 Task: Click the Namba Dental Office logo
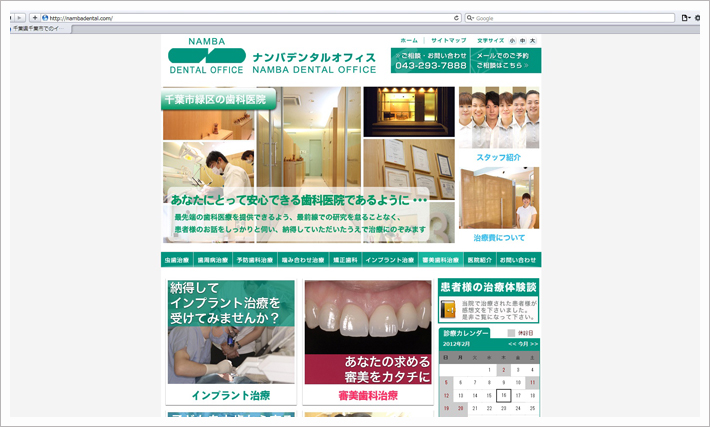(205, 56)
